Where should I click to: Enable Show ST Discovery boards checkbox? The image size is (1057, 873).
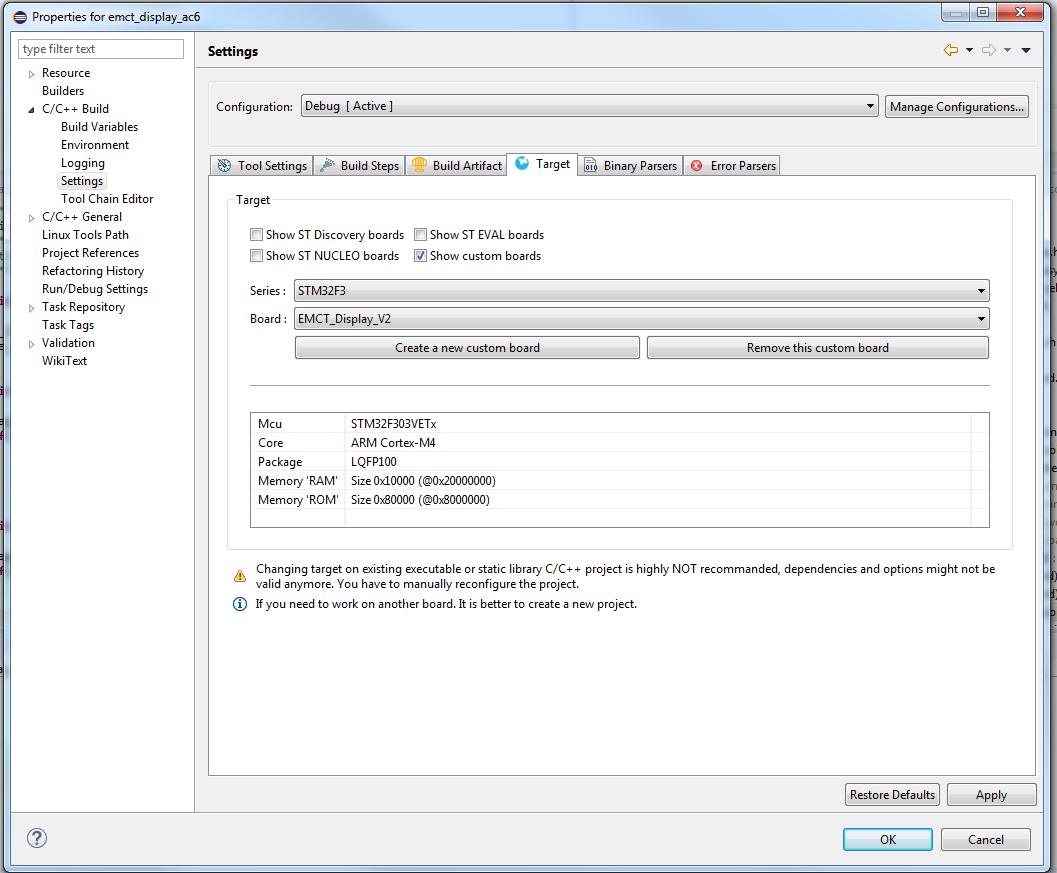[x=257, y=235]
